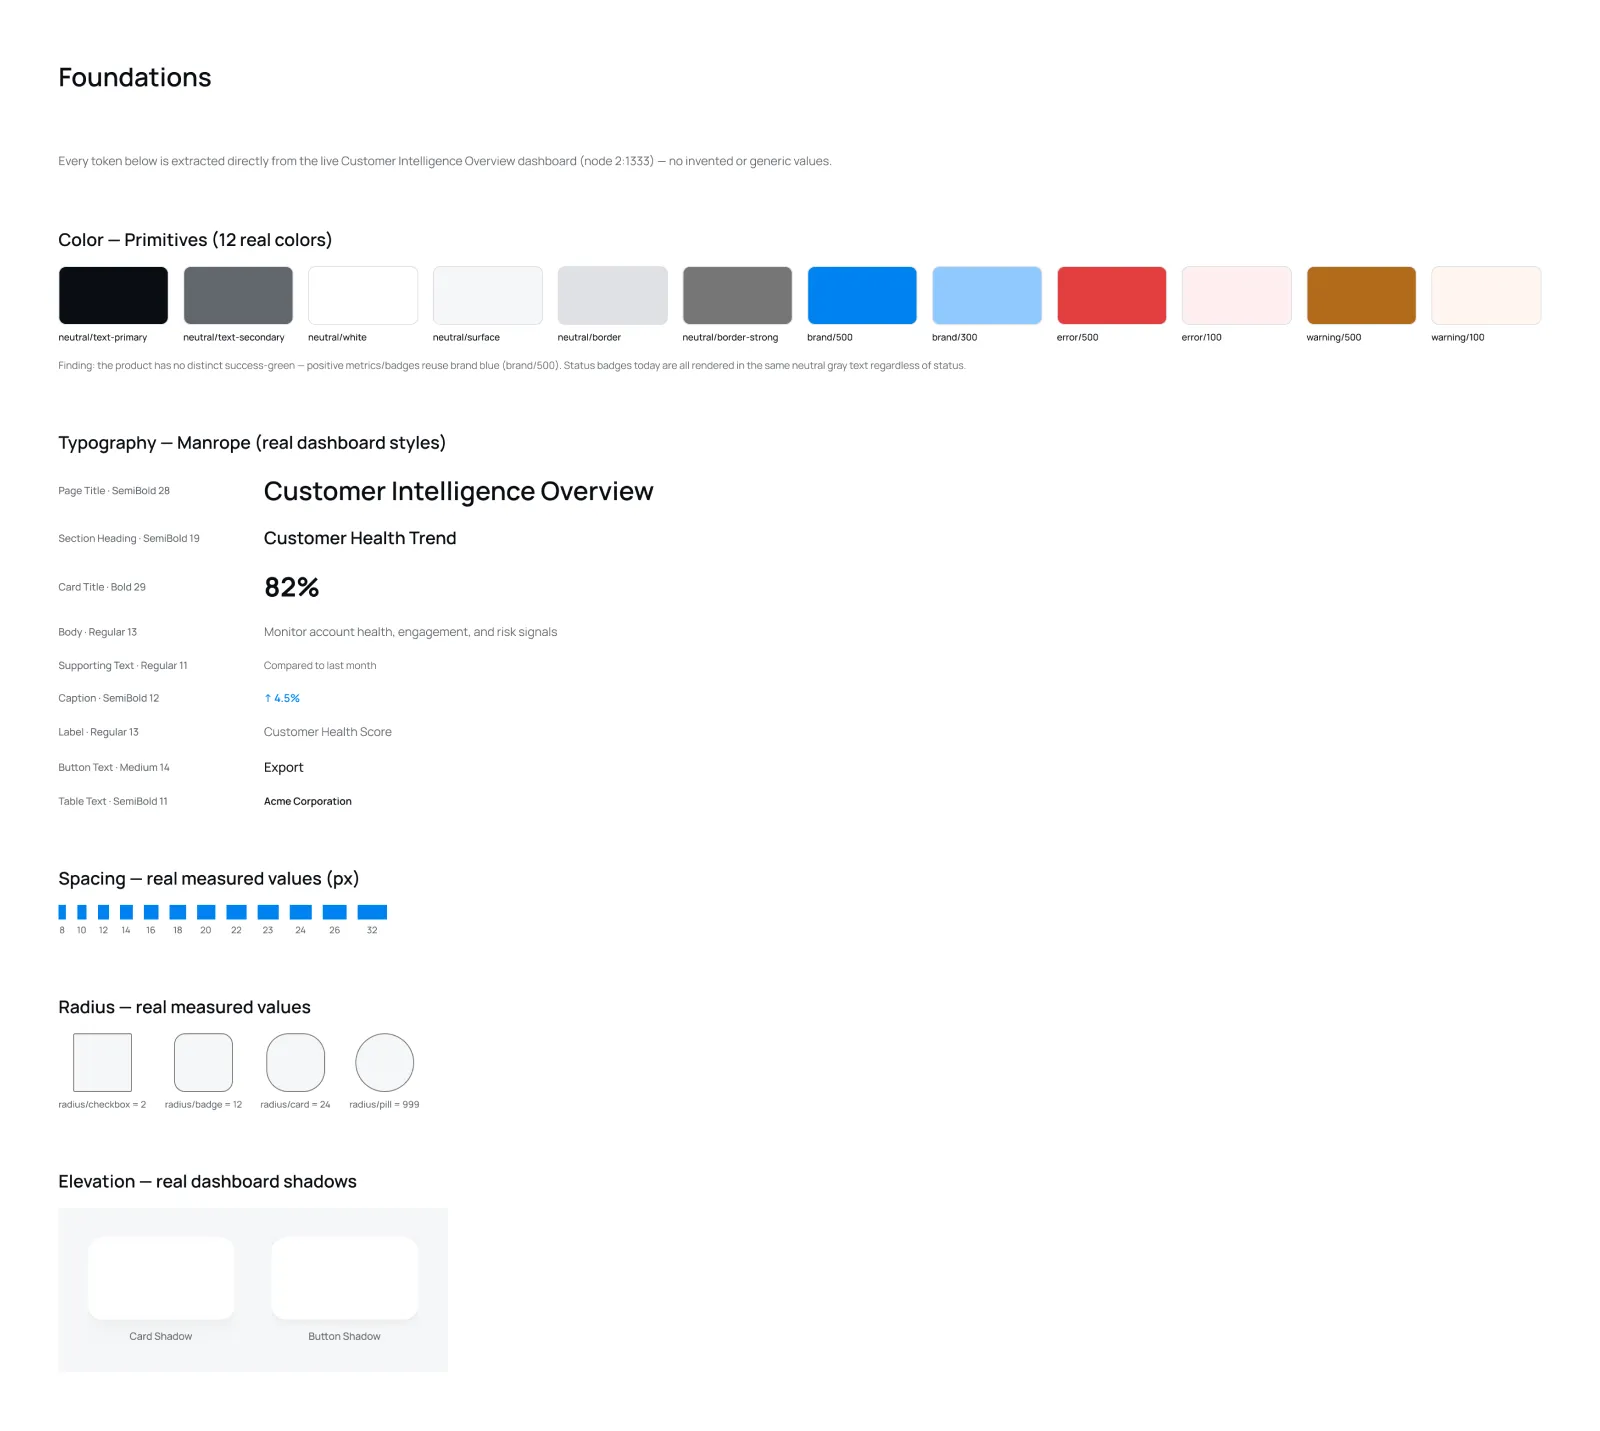Click the 'Color — Primitives' section heading
Screen dimensions: 1600x1431
click(195, 240)
